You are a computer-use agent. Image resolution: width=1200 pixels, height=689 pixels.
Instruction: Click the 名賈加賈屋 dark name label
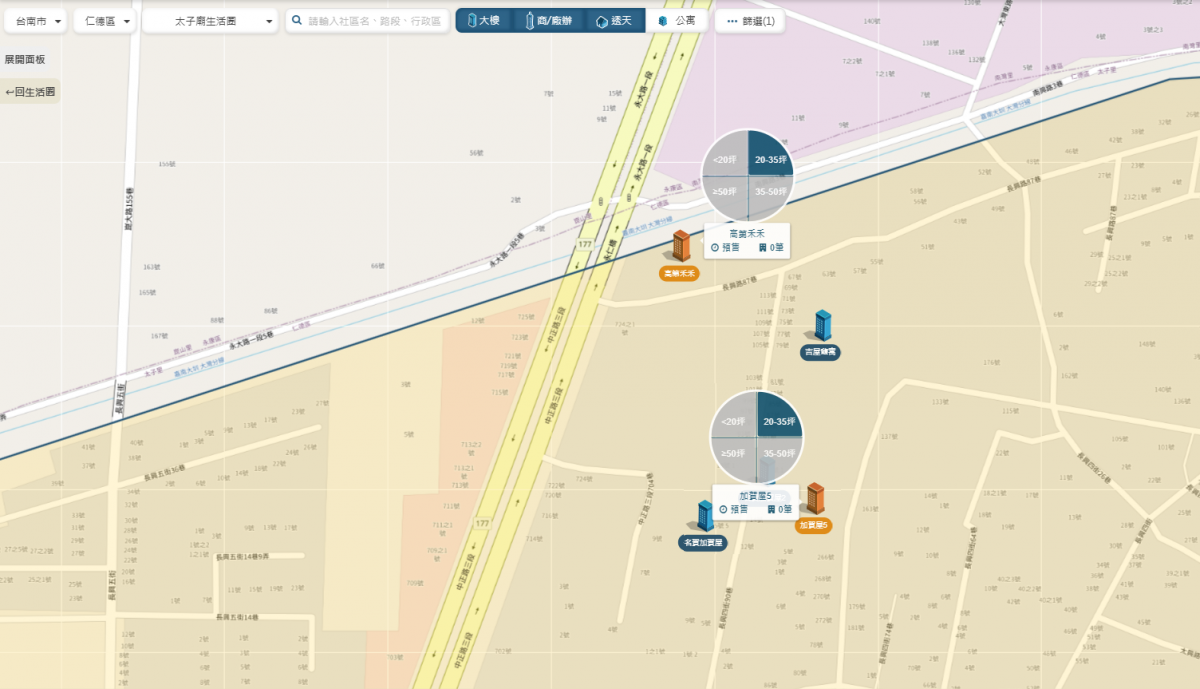point(703,543)
